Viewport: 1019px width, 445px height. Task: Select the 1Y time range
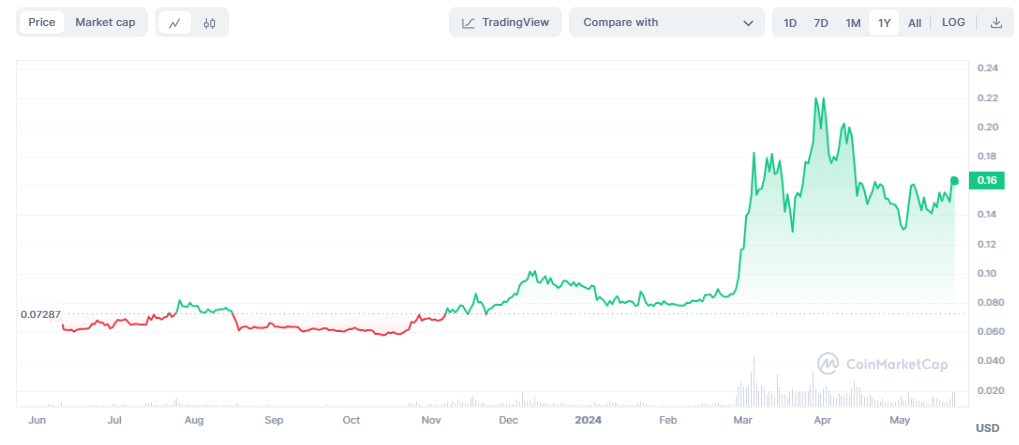click(x=883, y=22)
